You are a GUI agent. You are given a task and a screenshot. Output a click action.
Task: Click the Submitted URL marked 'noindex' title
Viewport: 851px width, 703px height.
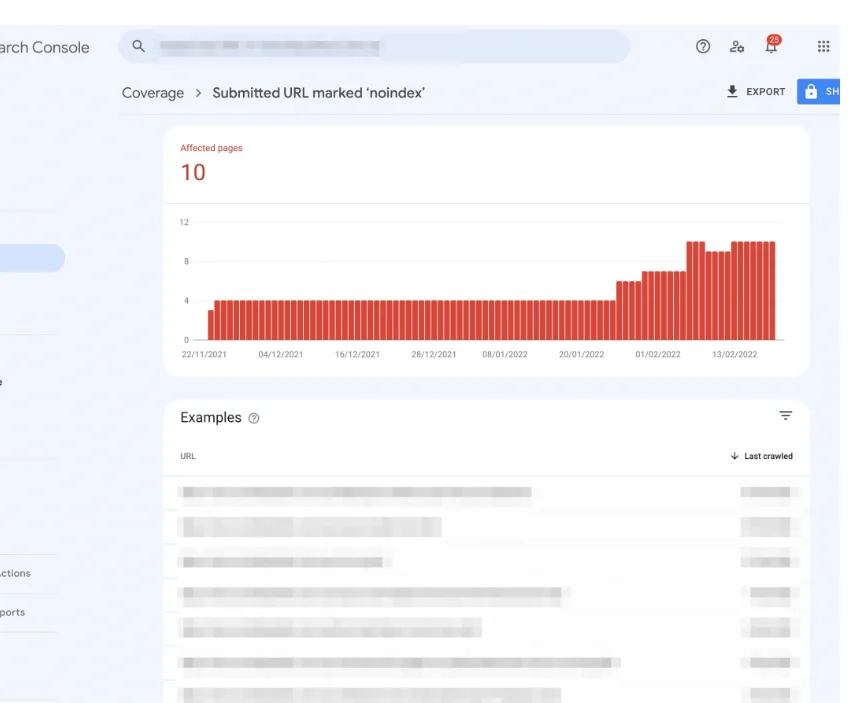(319, 93)
